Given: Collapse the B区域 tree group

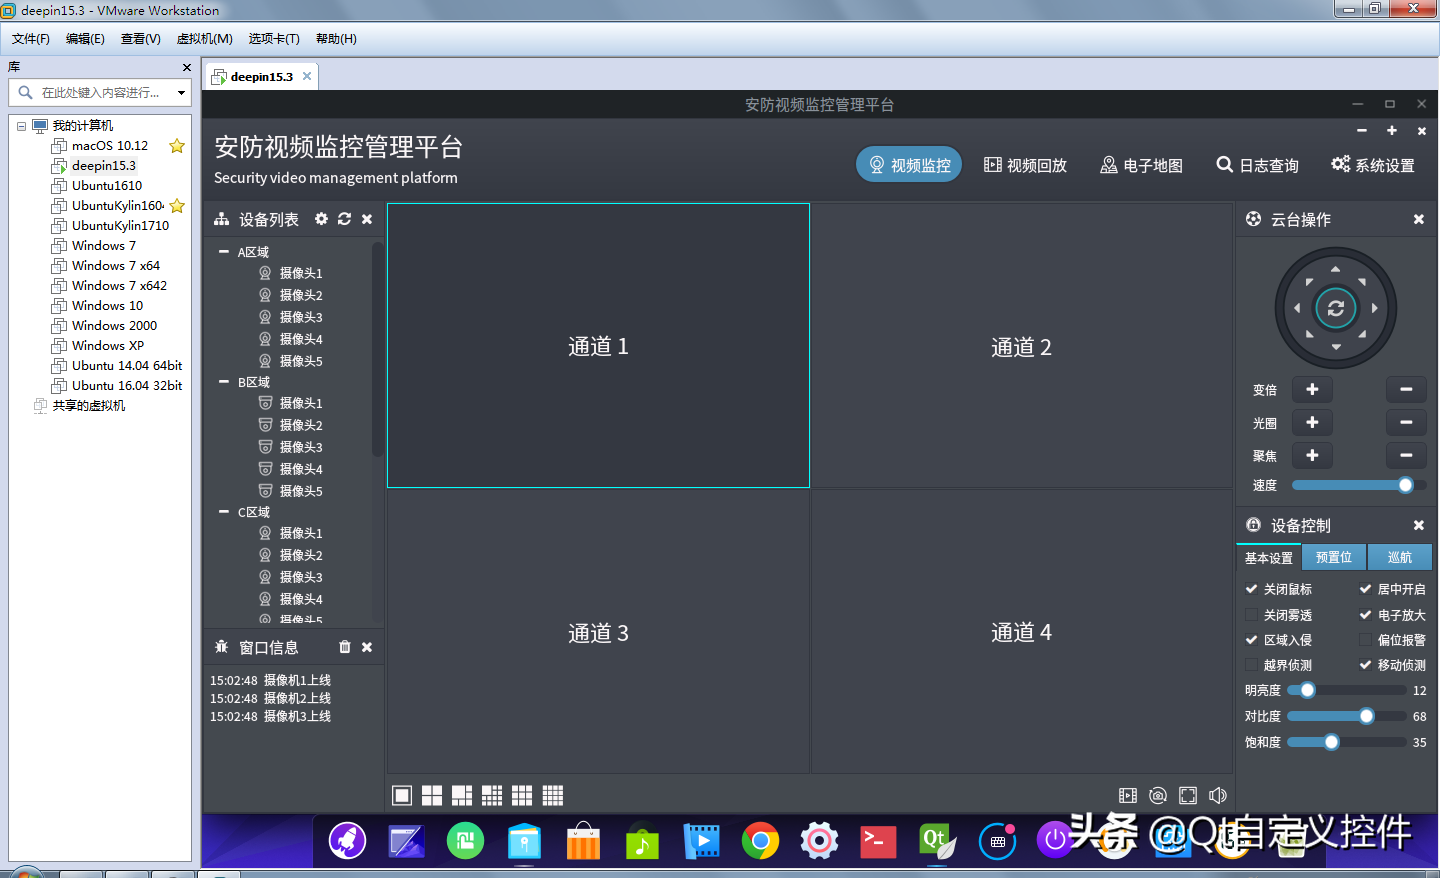Looking at the screenshot, I should 224,382.
